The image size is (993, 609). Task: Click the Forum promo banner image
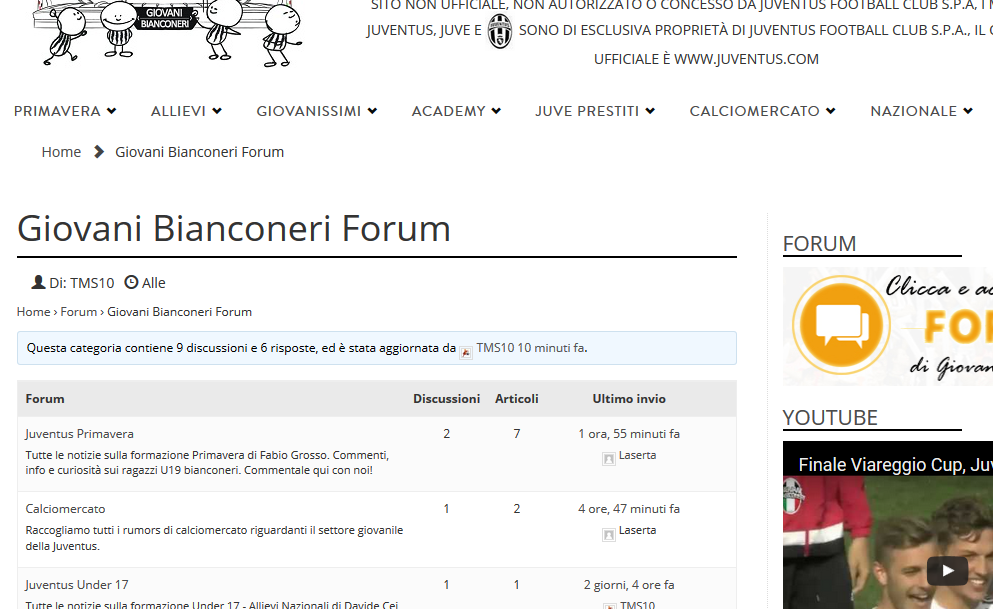[888, 326]
